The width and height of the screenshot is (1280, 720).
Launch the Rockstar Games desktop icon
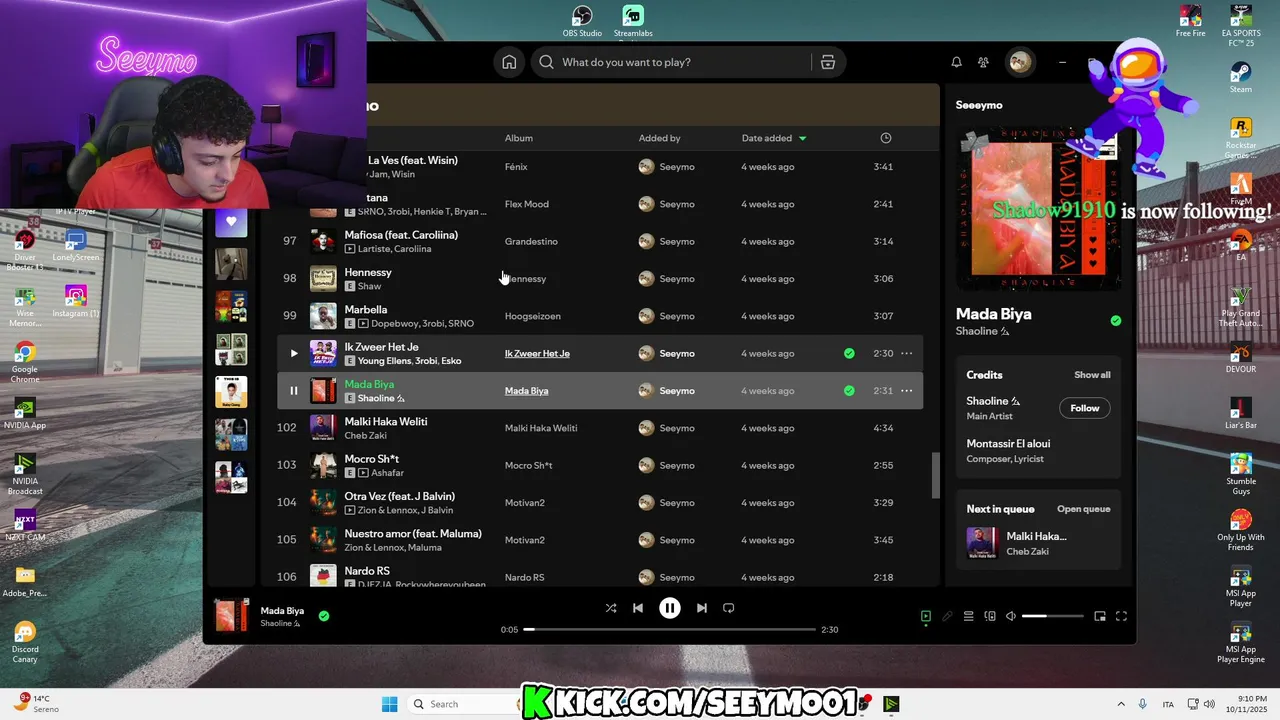[1241, 138]
